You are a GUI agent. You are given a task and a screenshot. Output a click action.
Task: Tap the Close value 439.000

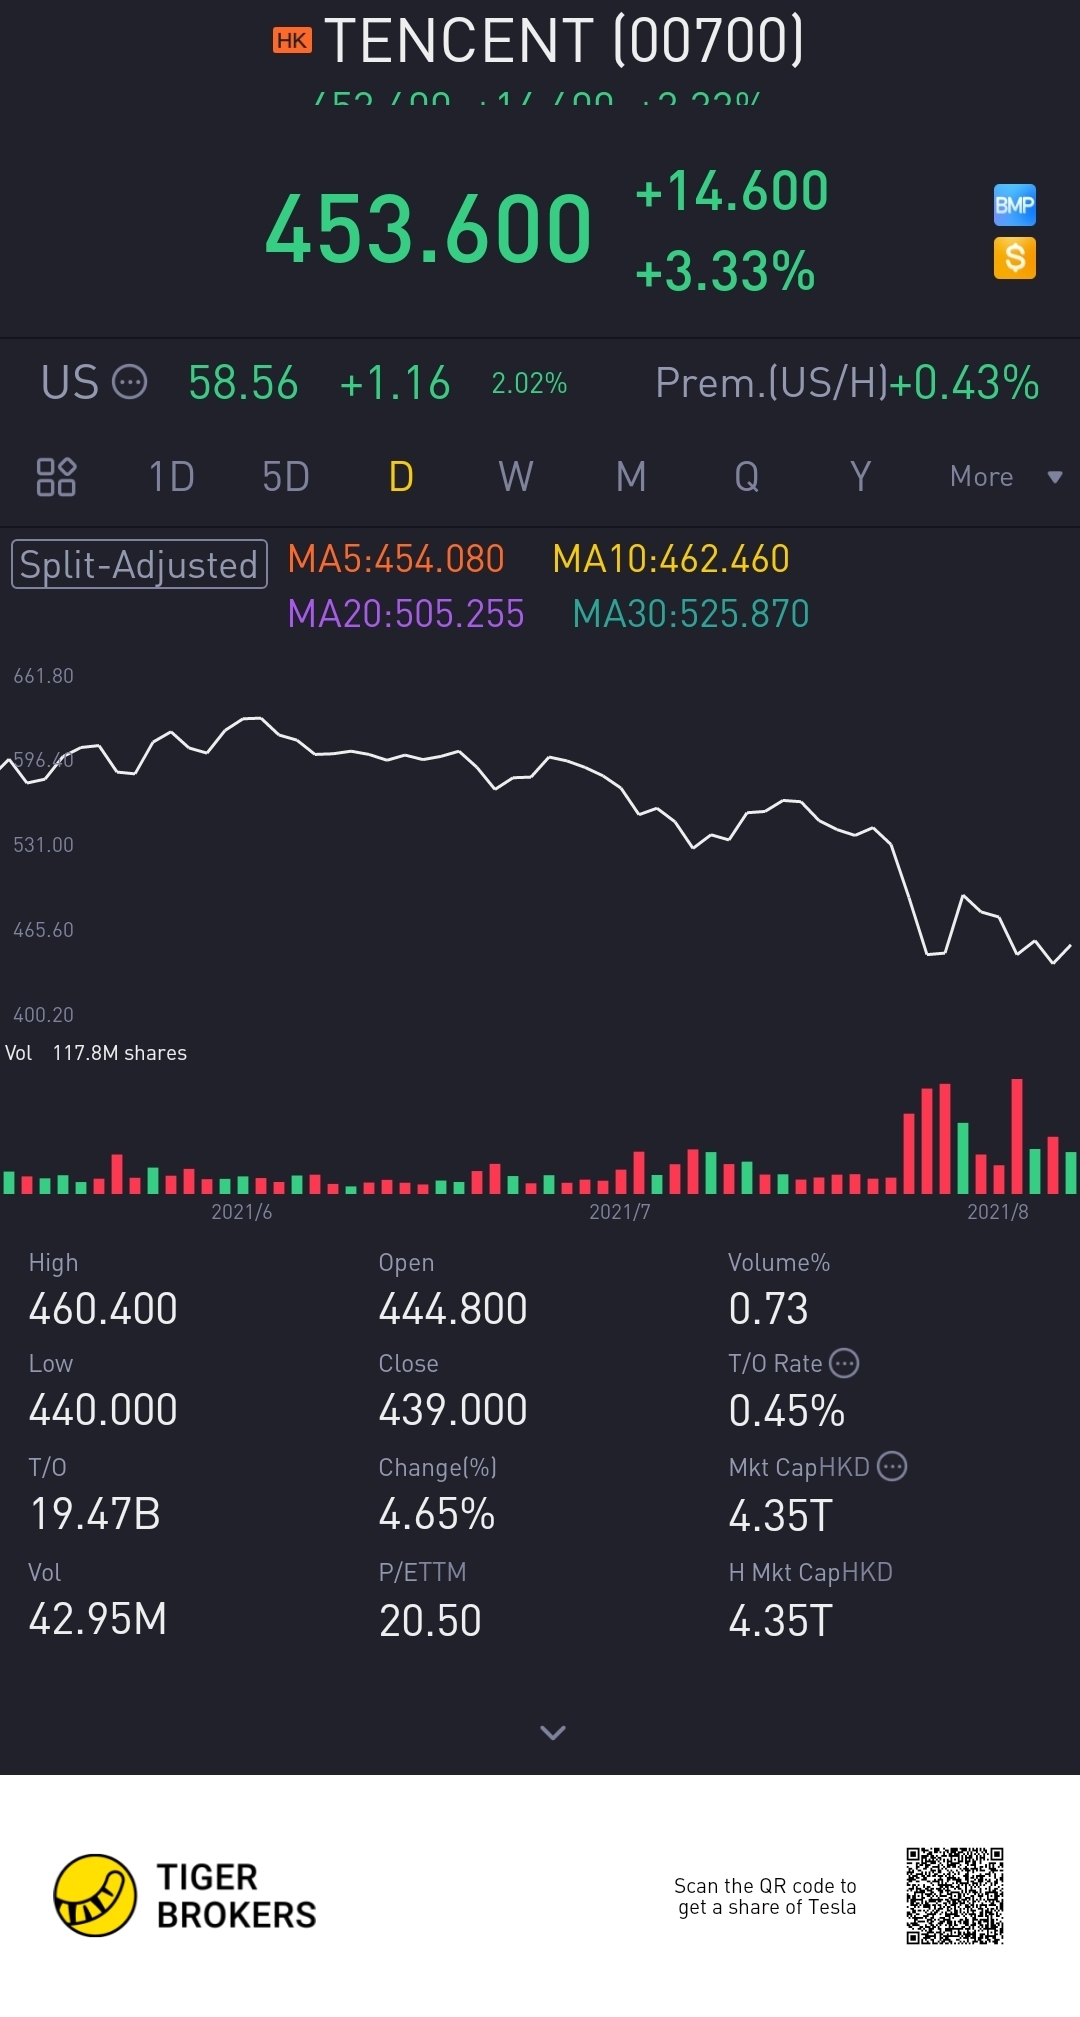(x=453, y=1410)
